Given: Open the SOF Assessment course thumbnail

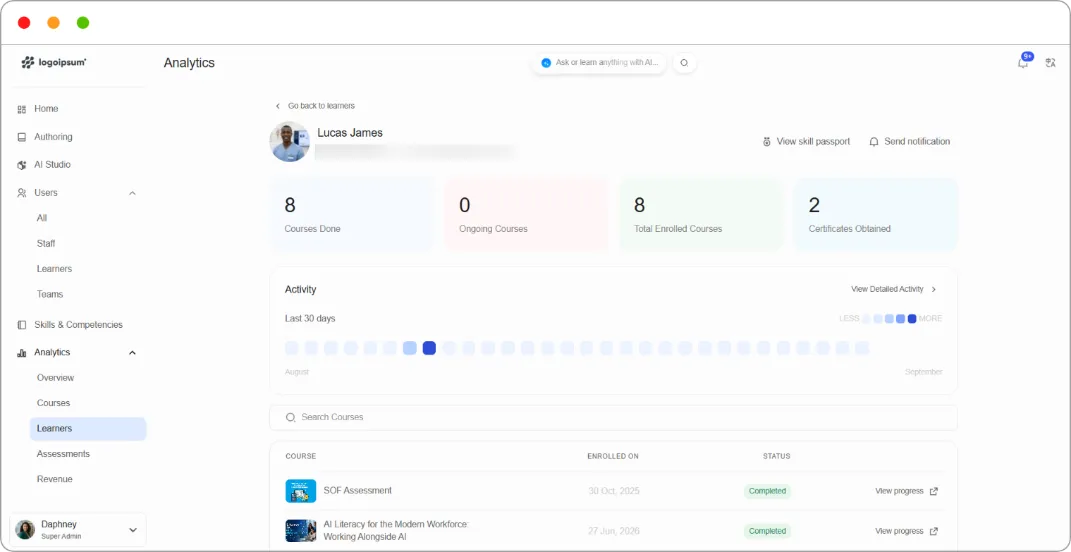Looking at the screenshot, I should click(301, 491).
